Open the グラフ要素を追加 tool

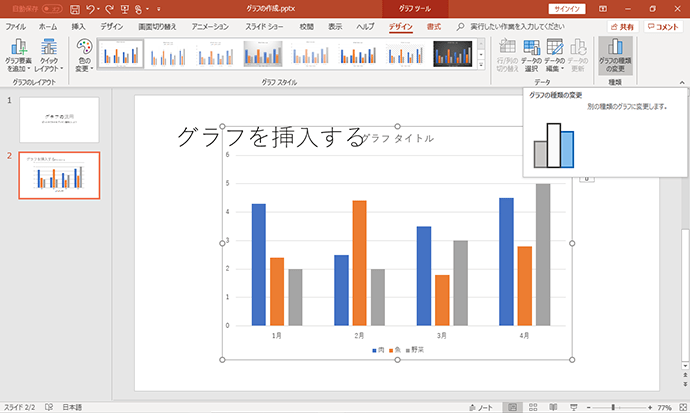coord(18,55)
